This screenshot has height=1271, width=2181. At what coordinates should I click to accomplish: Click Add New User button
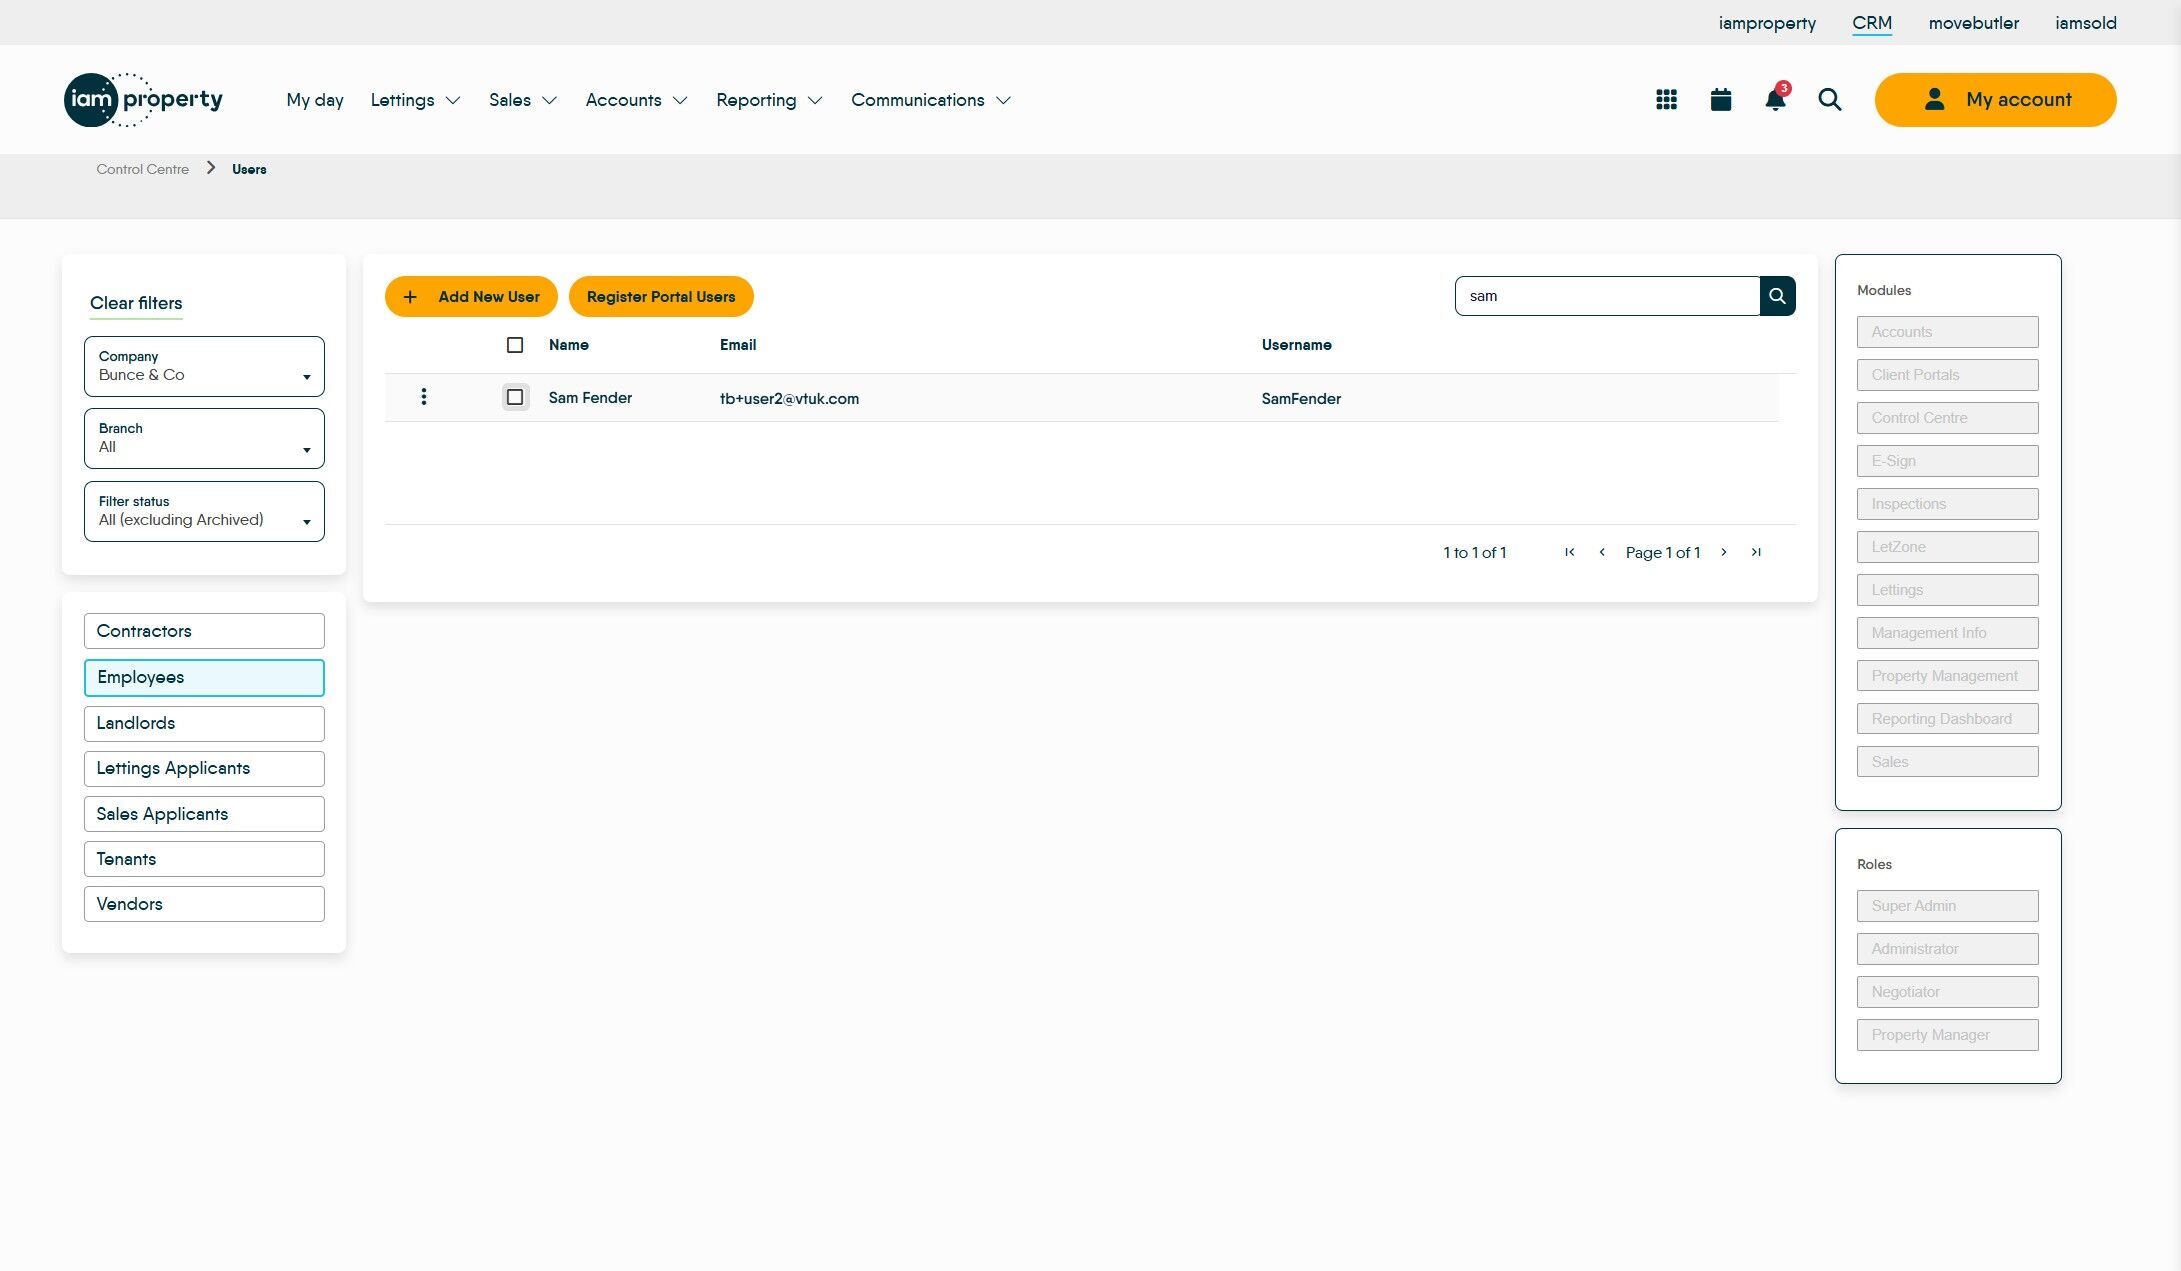point(471,297)
